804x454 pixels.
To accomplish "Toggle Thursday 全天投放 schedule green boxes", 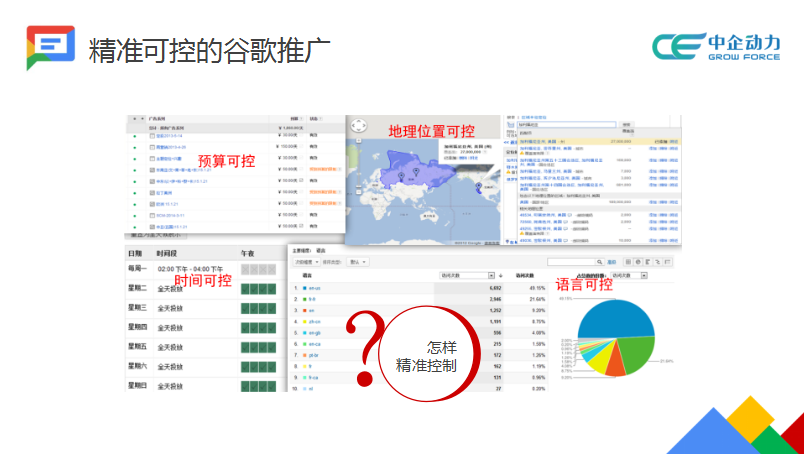I will [258, 328].
